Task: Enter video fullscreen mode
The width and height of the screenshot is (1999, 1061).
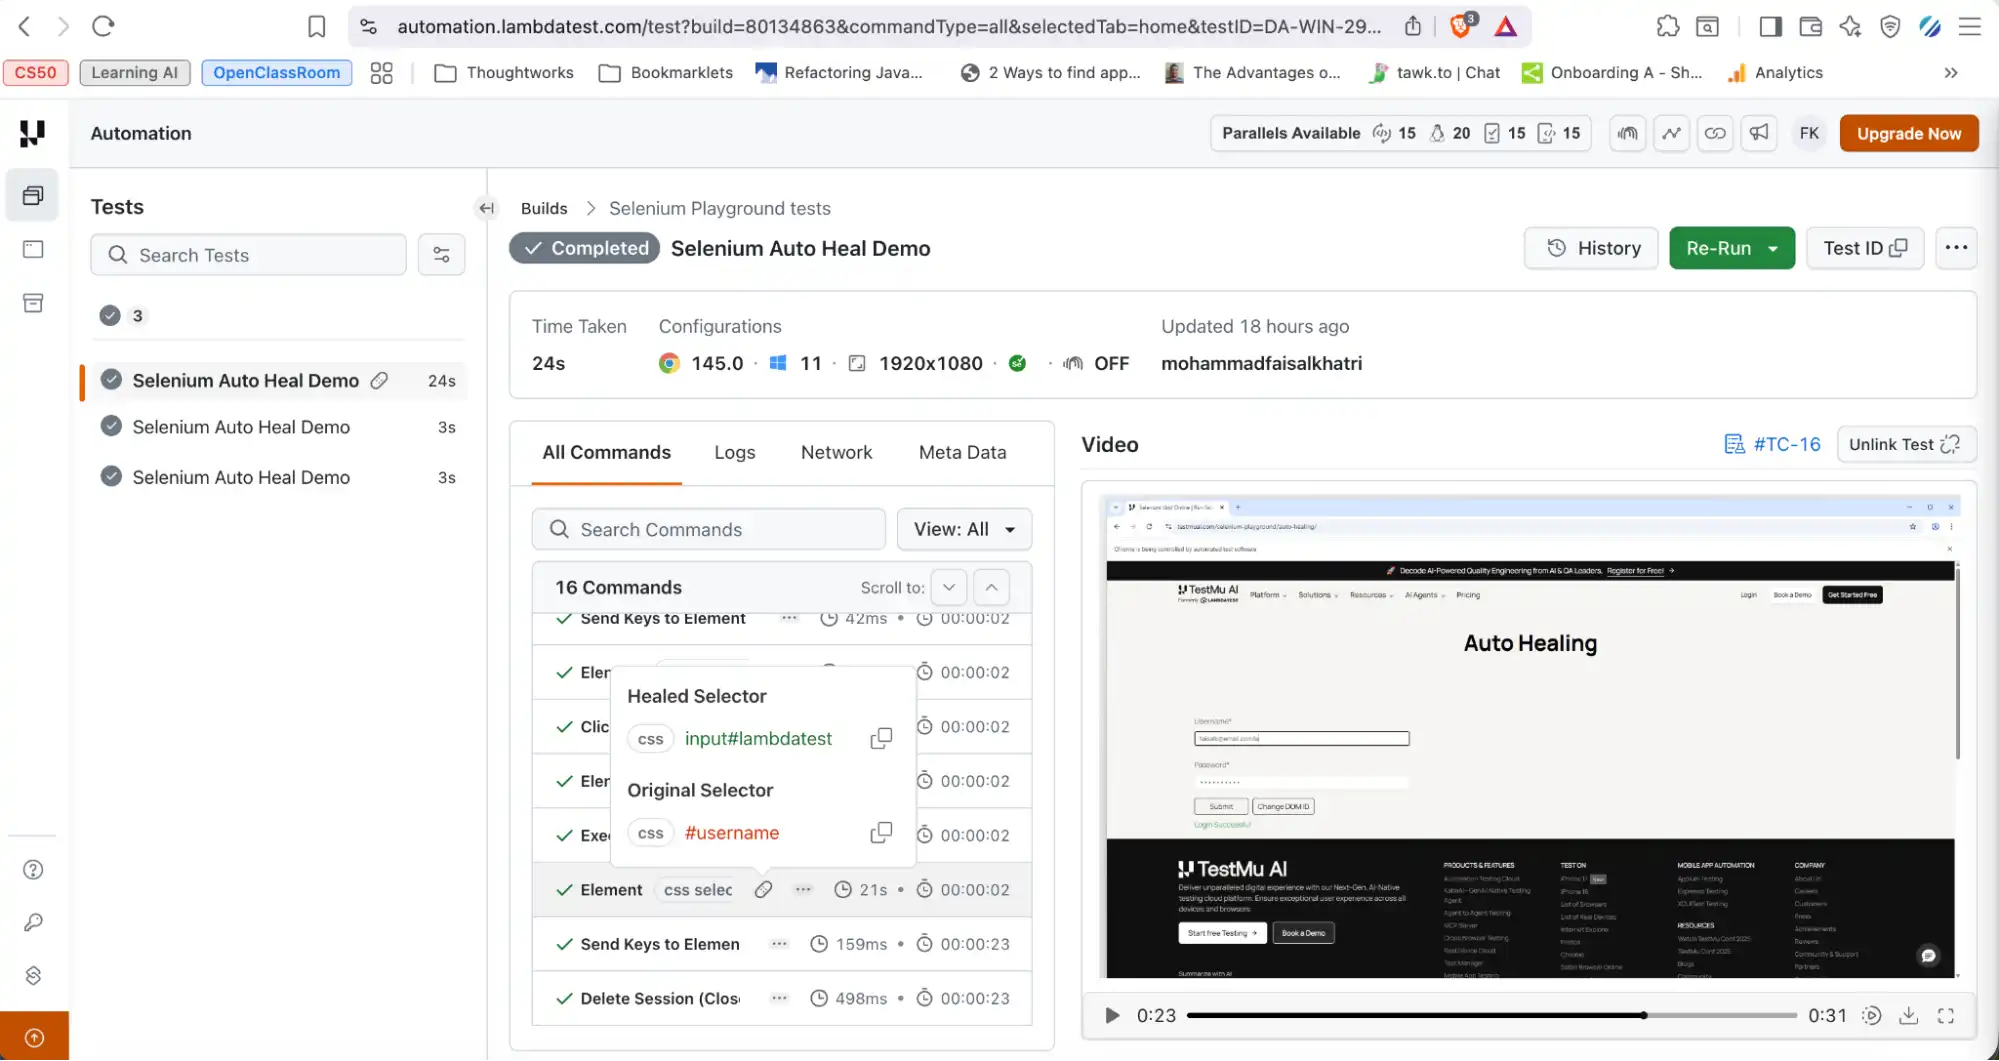Action: coord(1945,1016)
